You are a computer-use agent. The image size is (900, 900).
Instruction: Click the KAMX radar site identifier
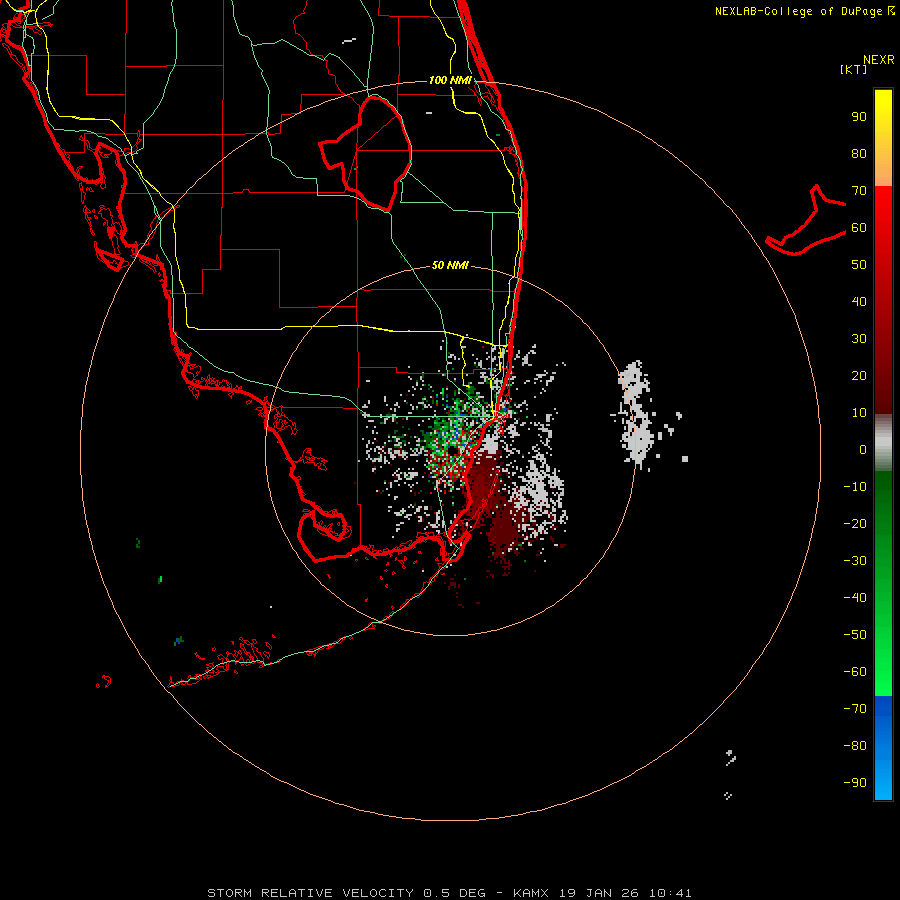point(531,893)
